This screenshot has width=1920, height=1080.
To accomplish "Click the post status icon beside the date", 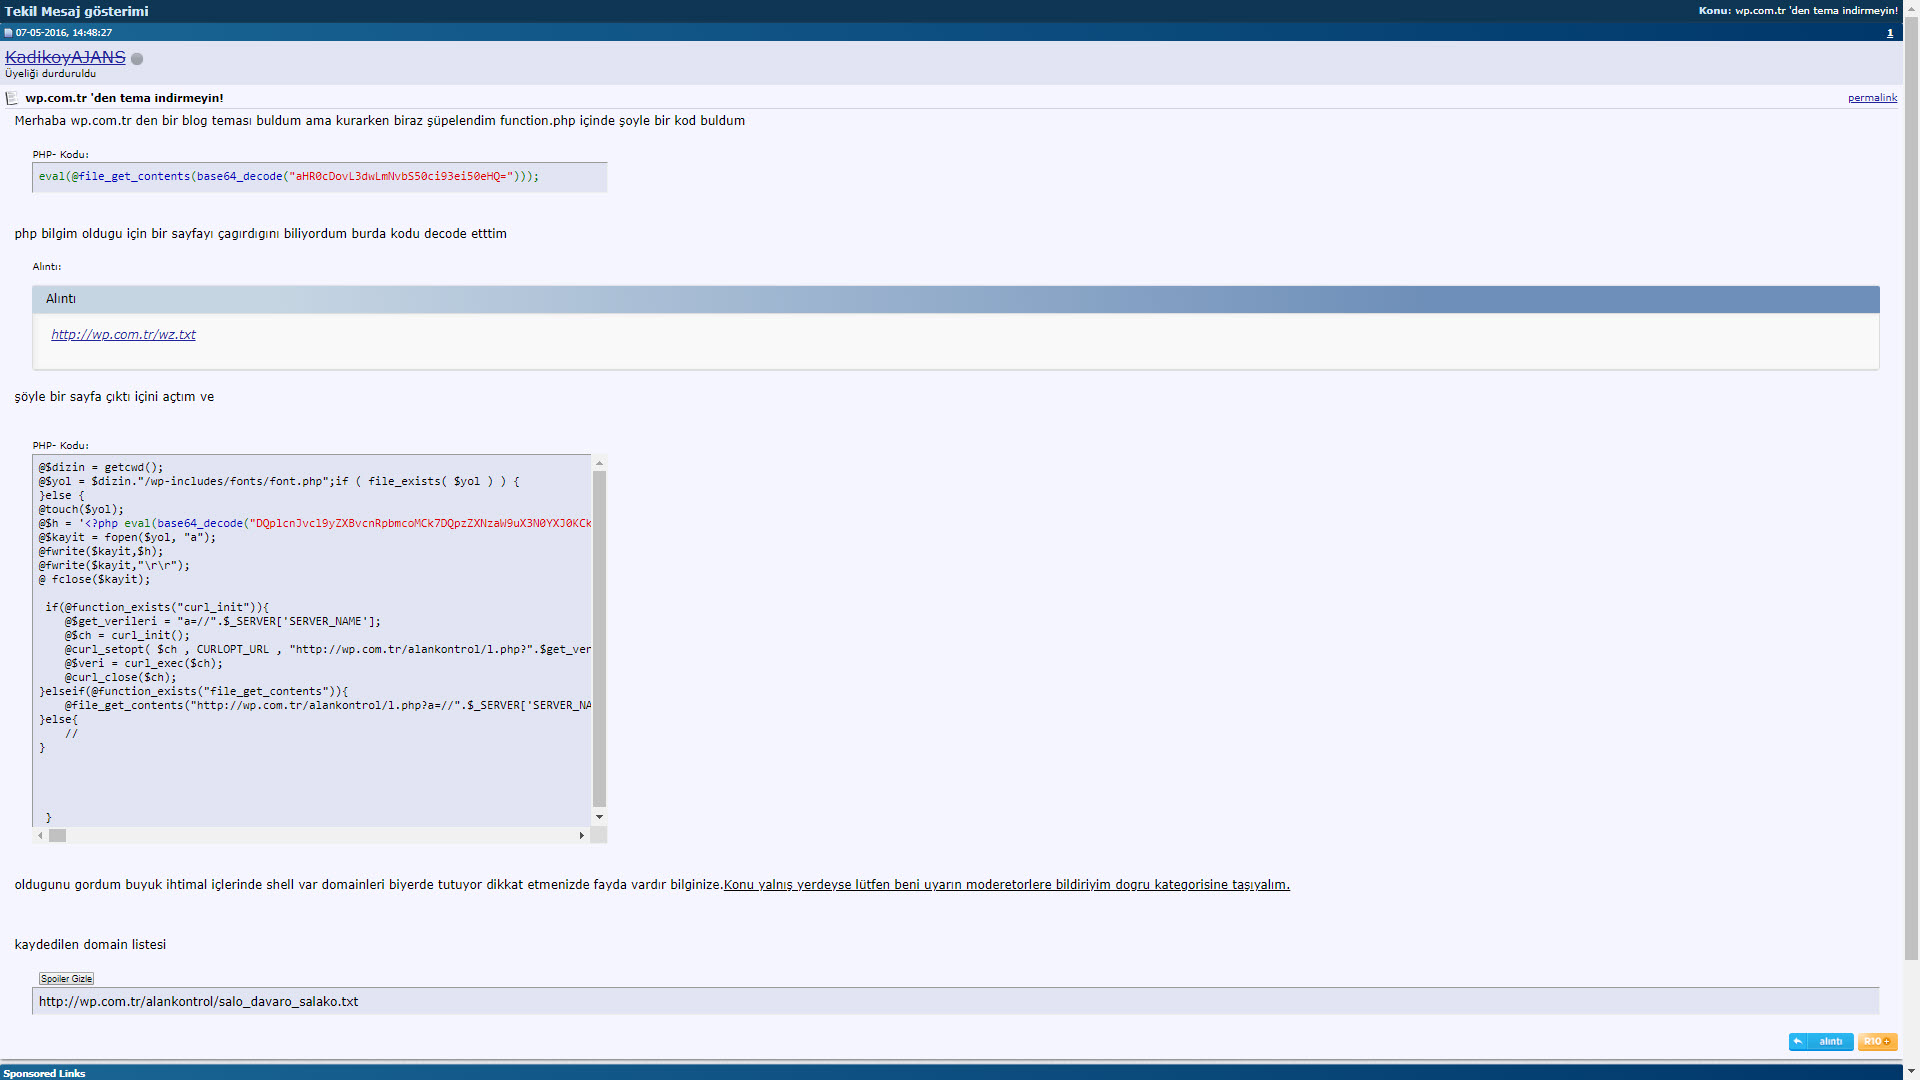I will coord(8,33).
